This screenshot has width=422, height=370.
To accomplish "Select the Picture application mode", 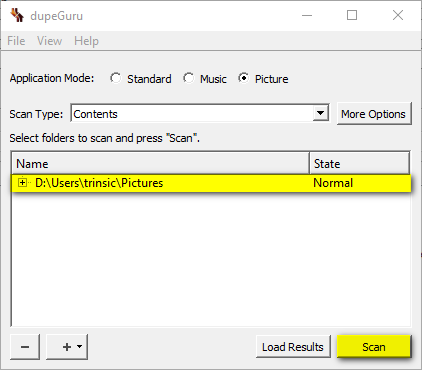I will [263, 79].
